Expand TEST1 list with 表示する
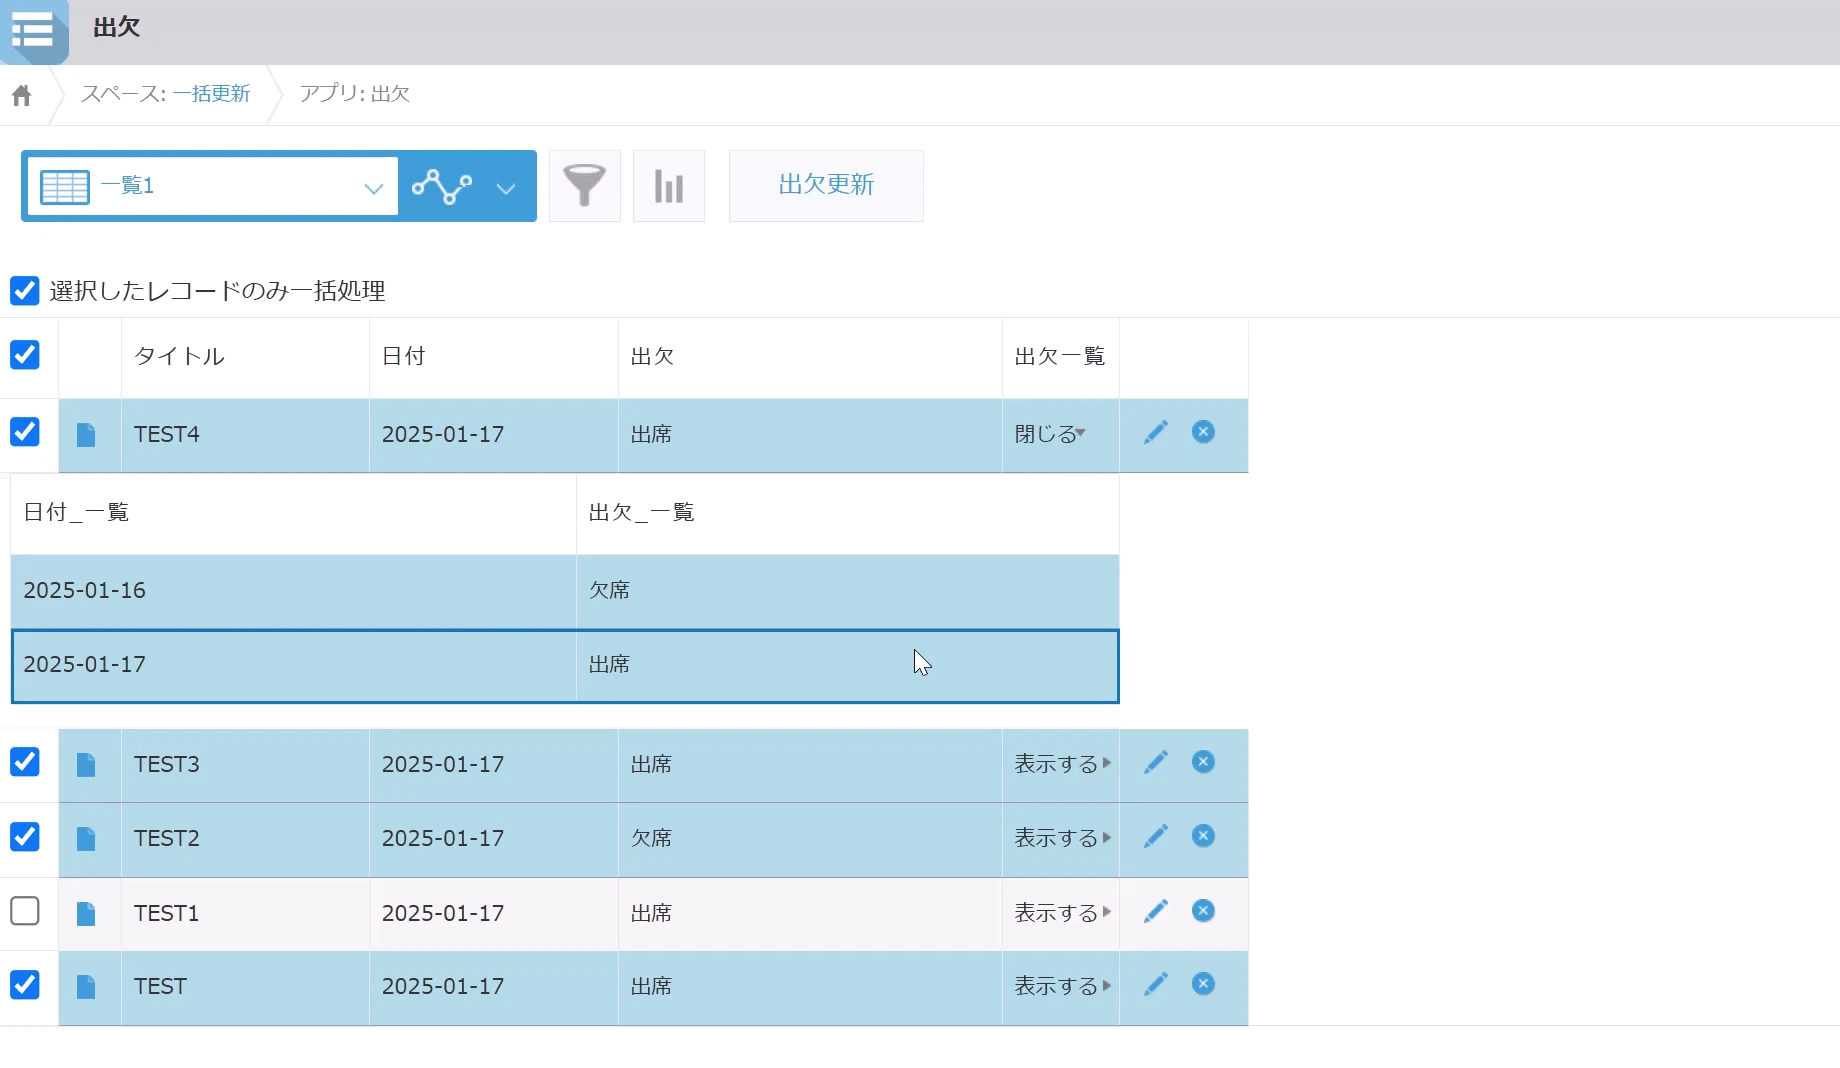The height and width of the screenshot is (1068, 1840). 1063,913
